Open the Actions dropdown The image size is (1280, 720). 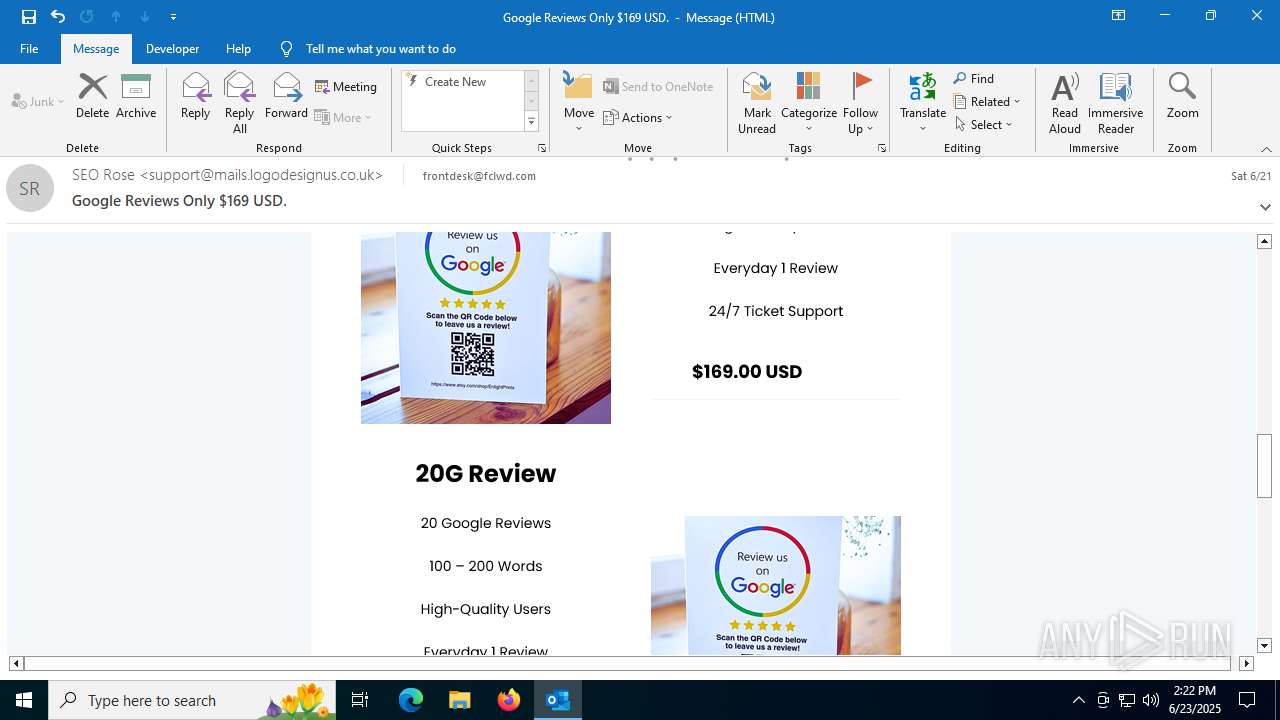(638, 117)
